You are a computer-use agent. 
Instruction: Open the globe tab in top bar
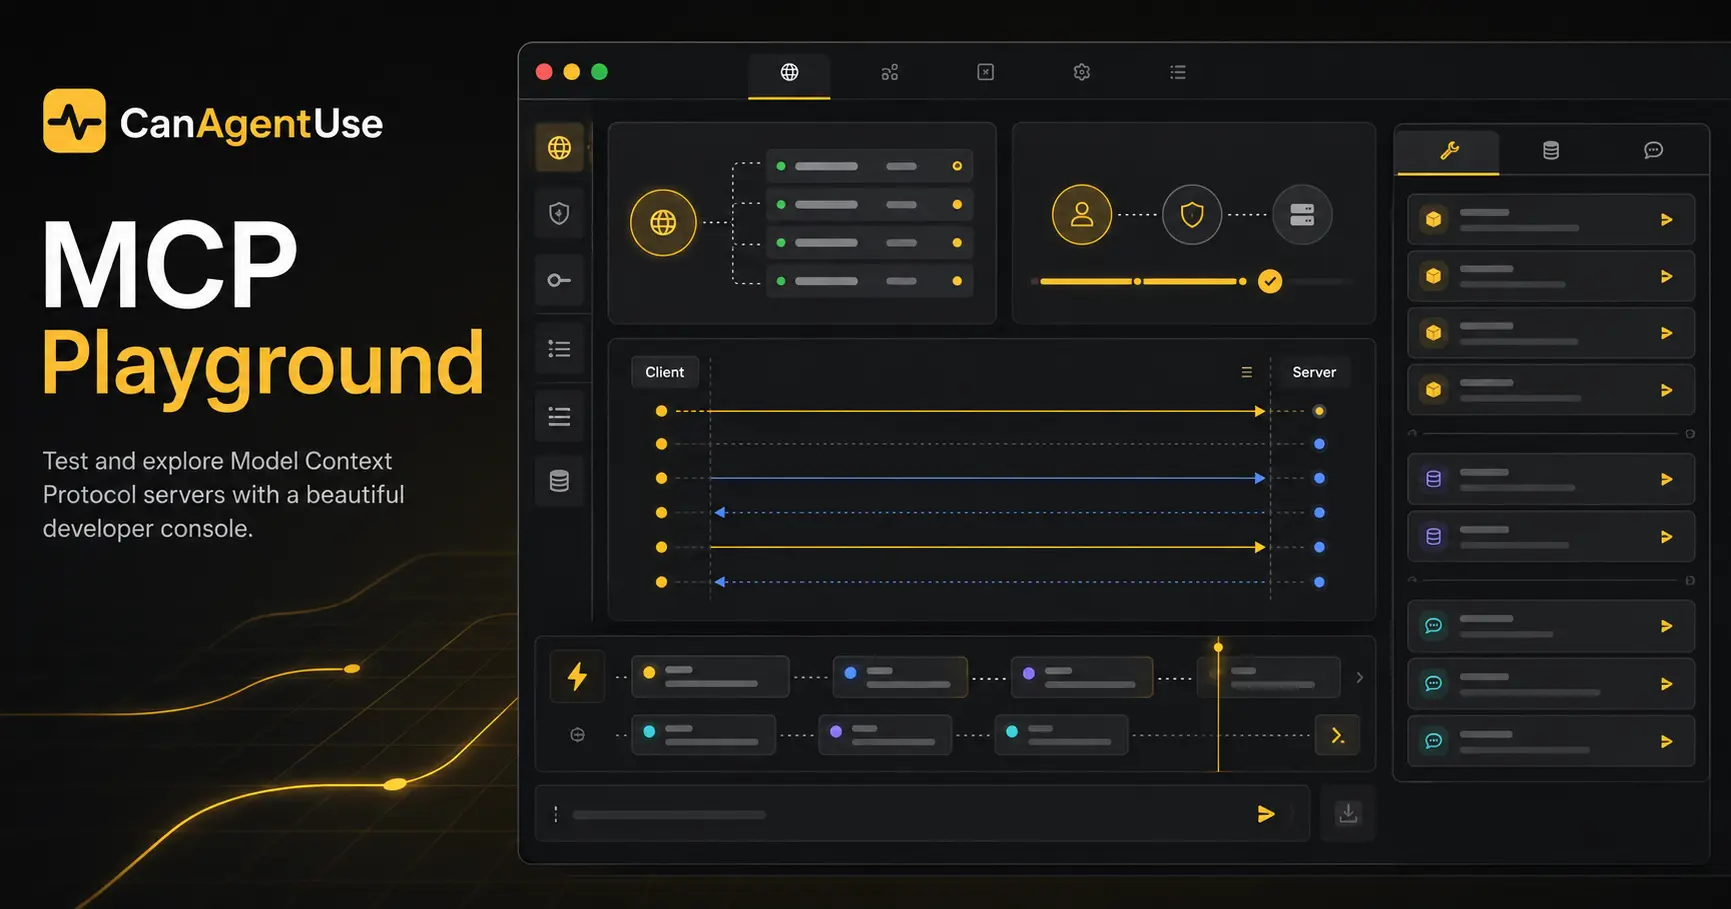pyautogui.click(x=789, y=72)
